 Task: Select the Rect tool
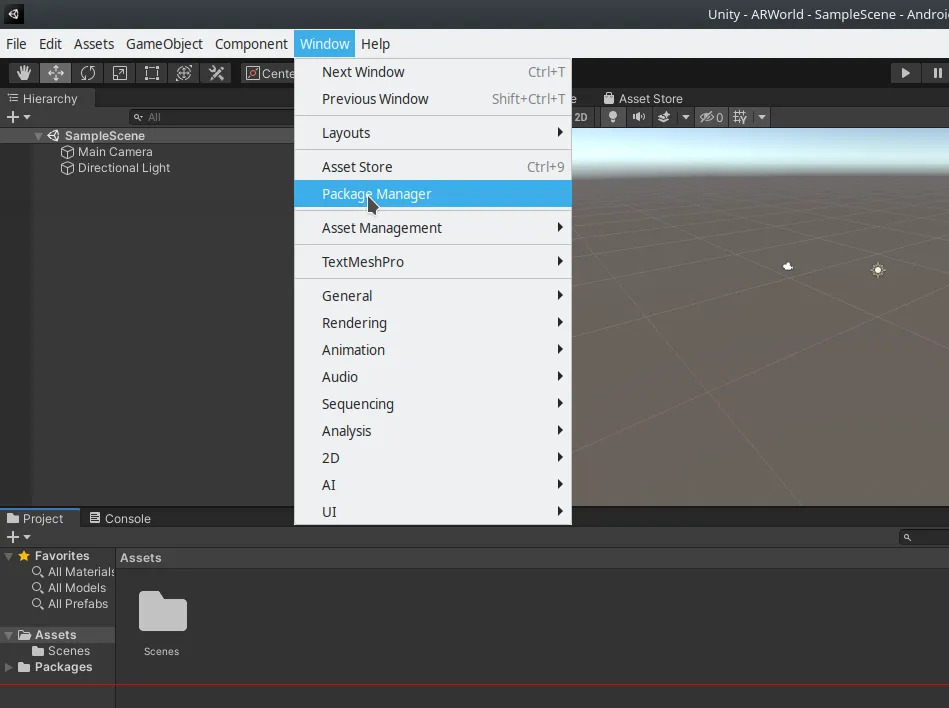pyautogui.click(x=152, y=73)
